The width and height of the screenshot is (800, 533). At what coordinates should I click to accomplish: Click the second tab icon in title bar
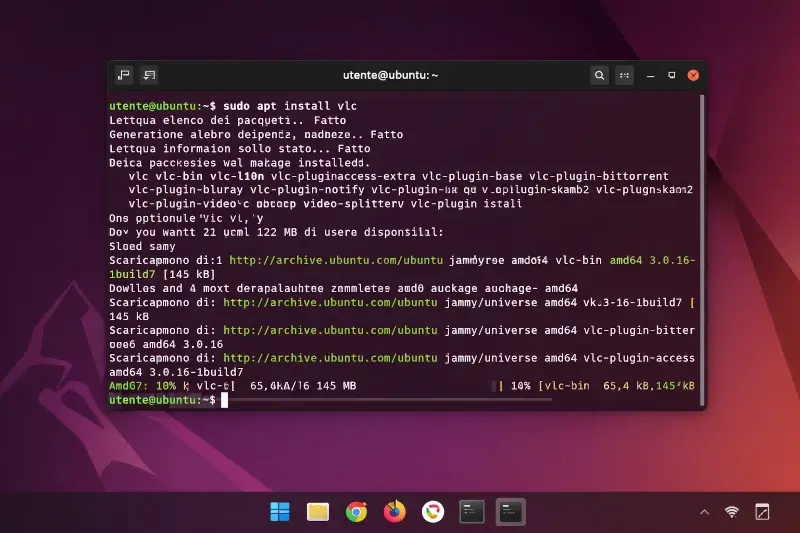click(149, 75)
